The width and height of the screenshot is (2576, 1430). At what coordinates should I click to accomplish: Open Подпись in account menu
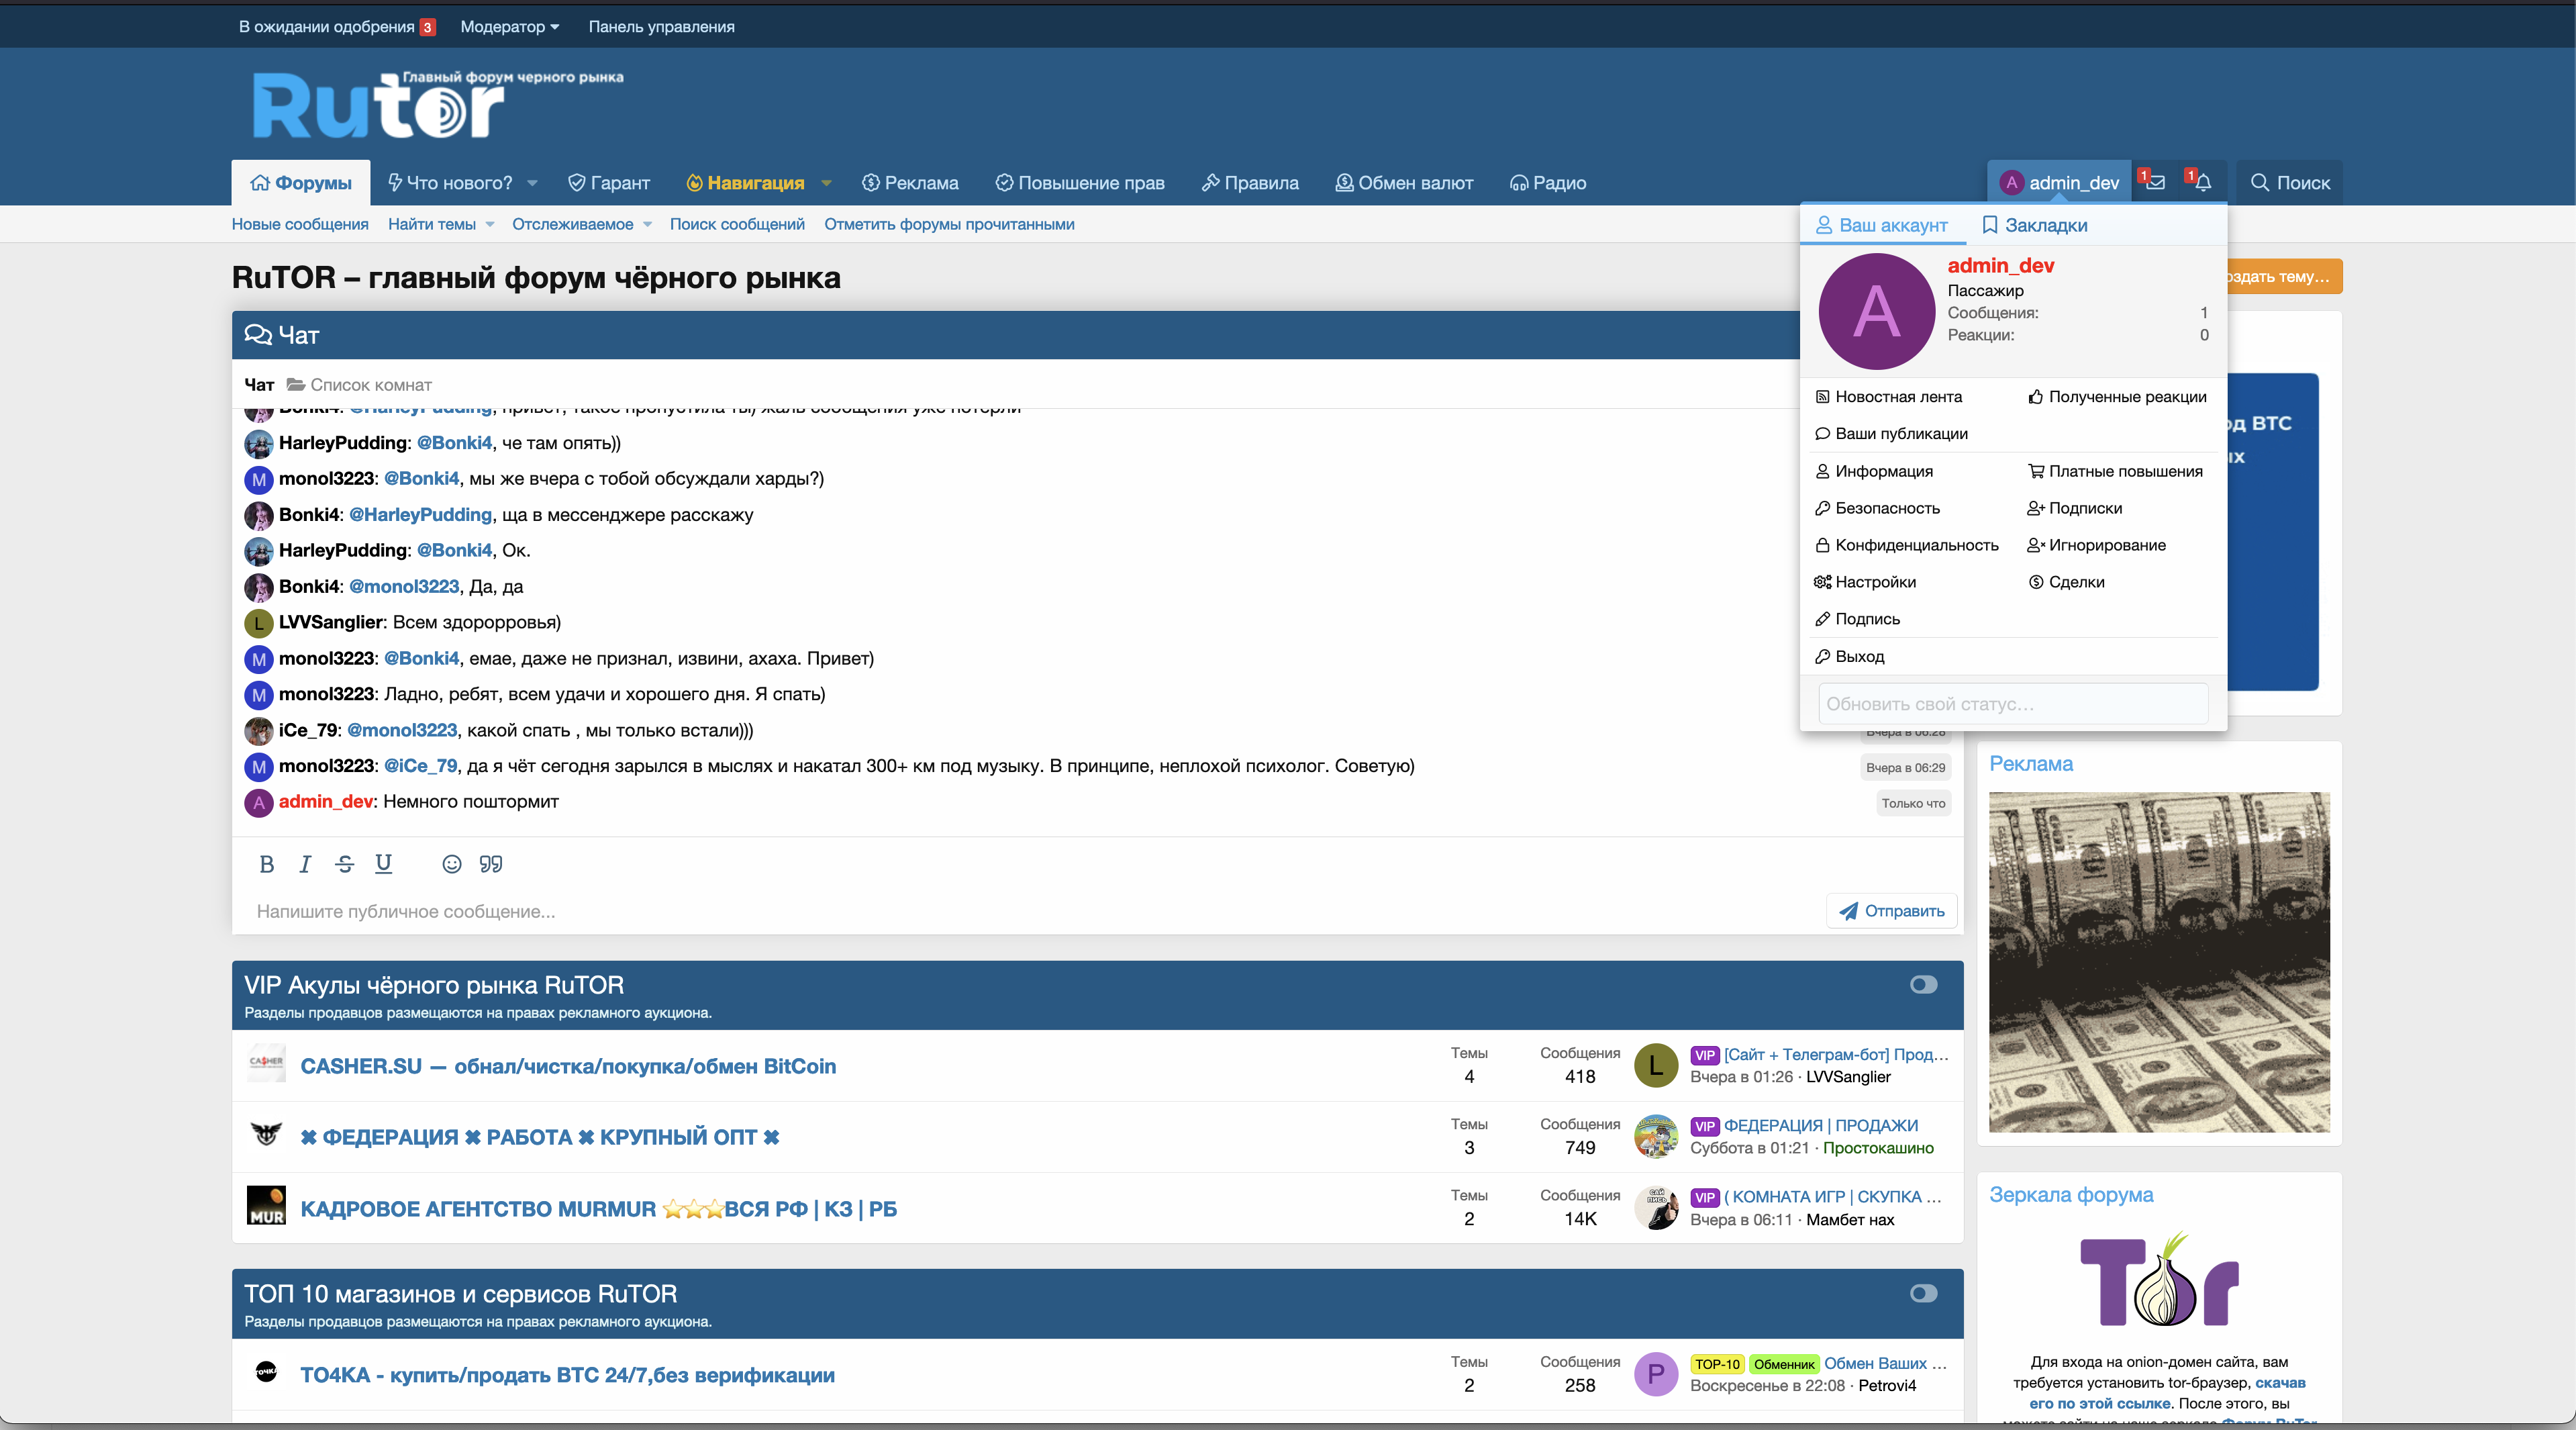pos(1857,619)
